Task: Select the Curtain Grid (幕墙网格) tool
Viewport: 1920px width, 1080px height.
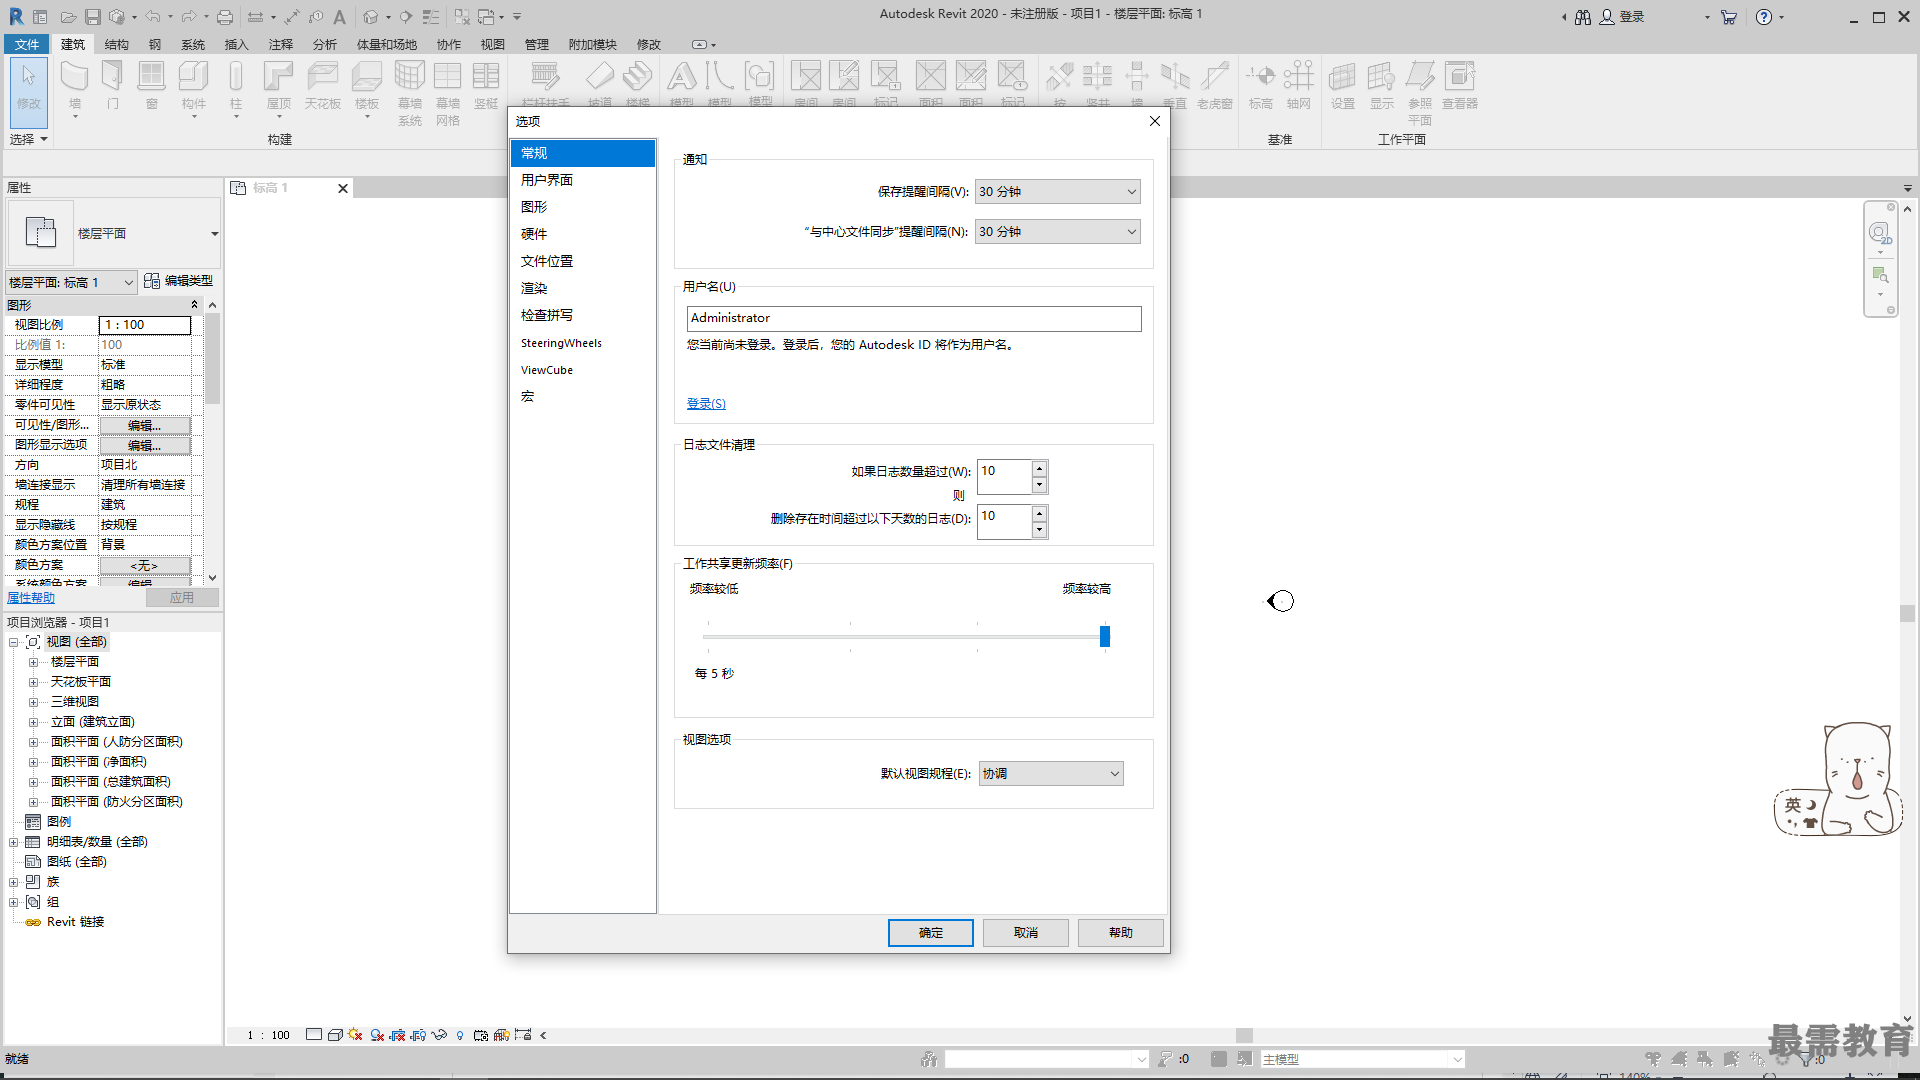Action: pyautogui.click(x=448, y=92)
